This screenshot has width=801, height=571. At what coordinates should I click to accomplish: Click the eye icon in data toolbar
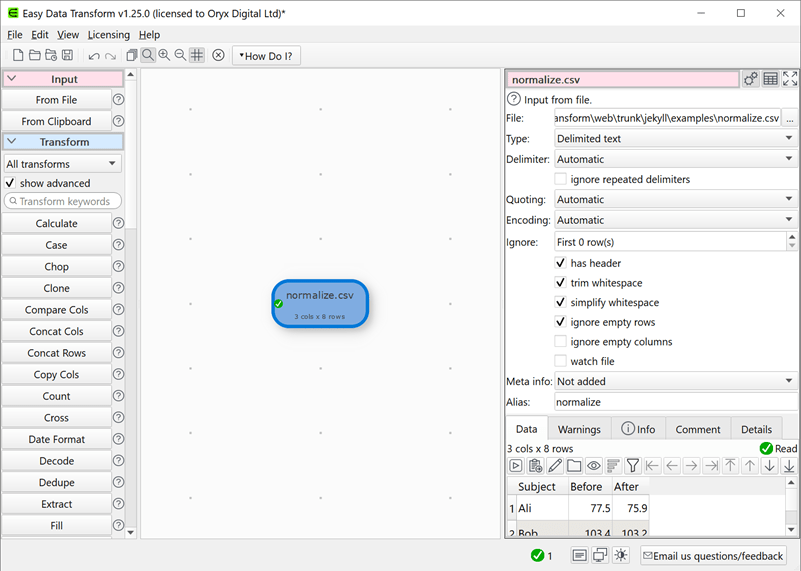tap(594, 466)
